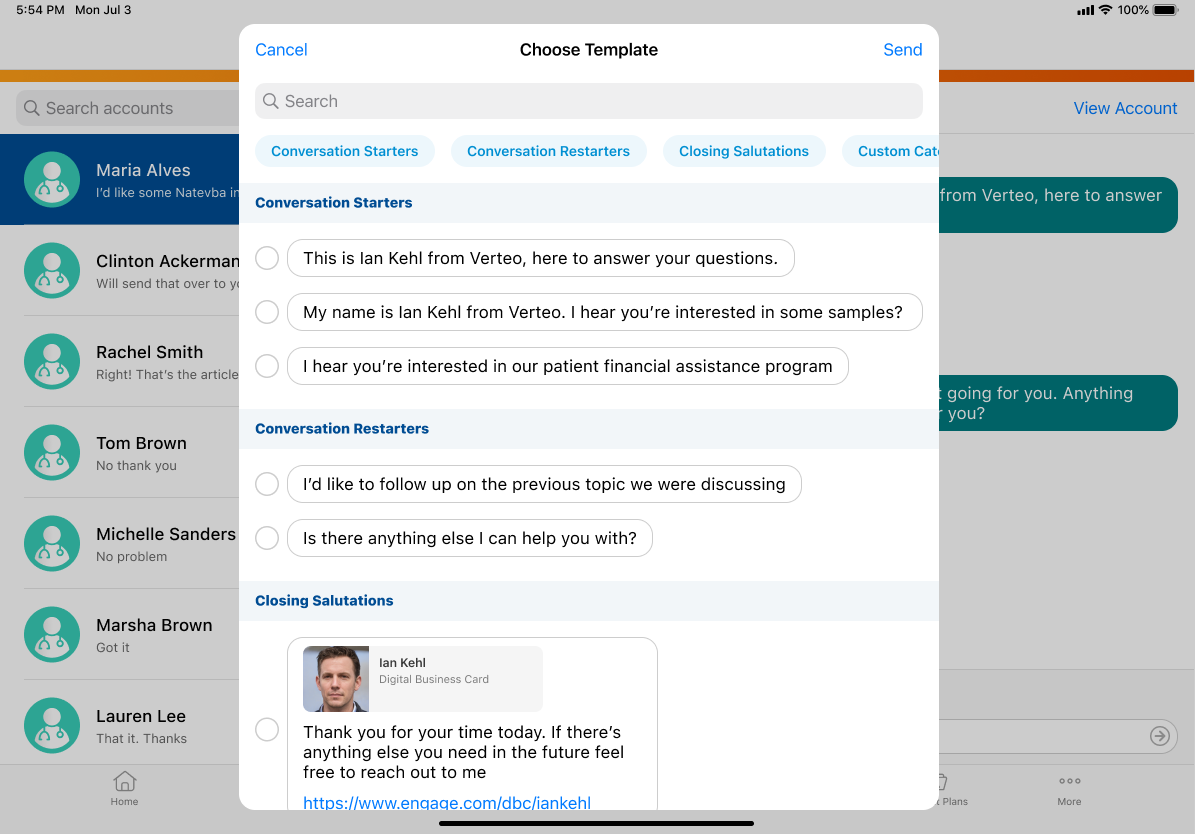
Task: Jump to Conversation Starters category
Action: pos(344,151)
